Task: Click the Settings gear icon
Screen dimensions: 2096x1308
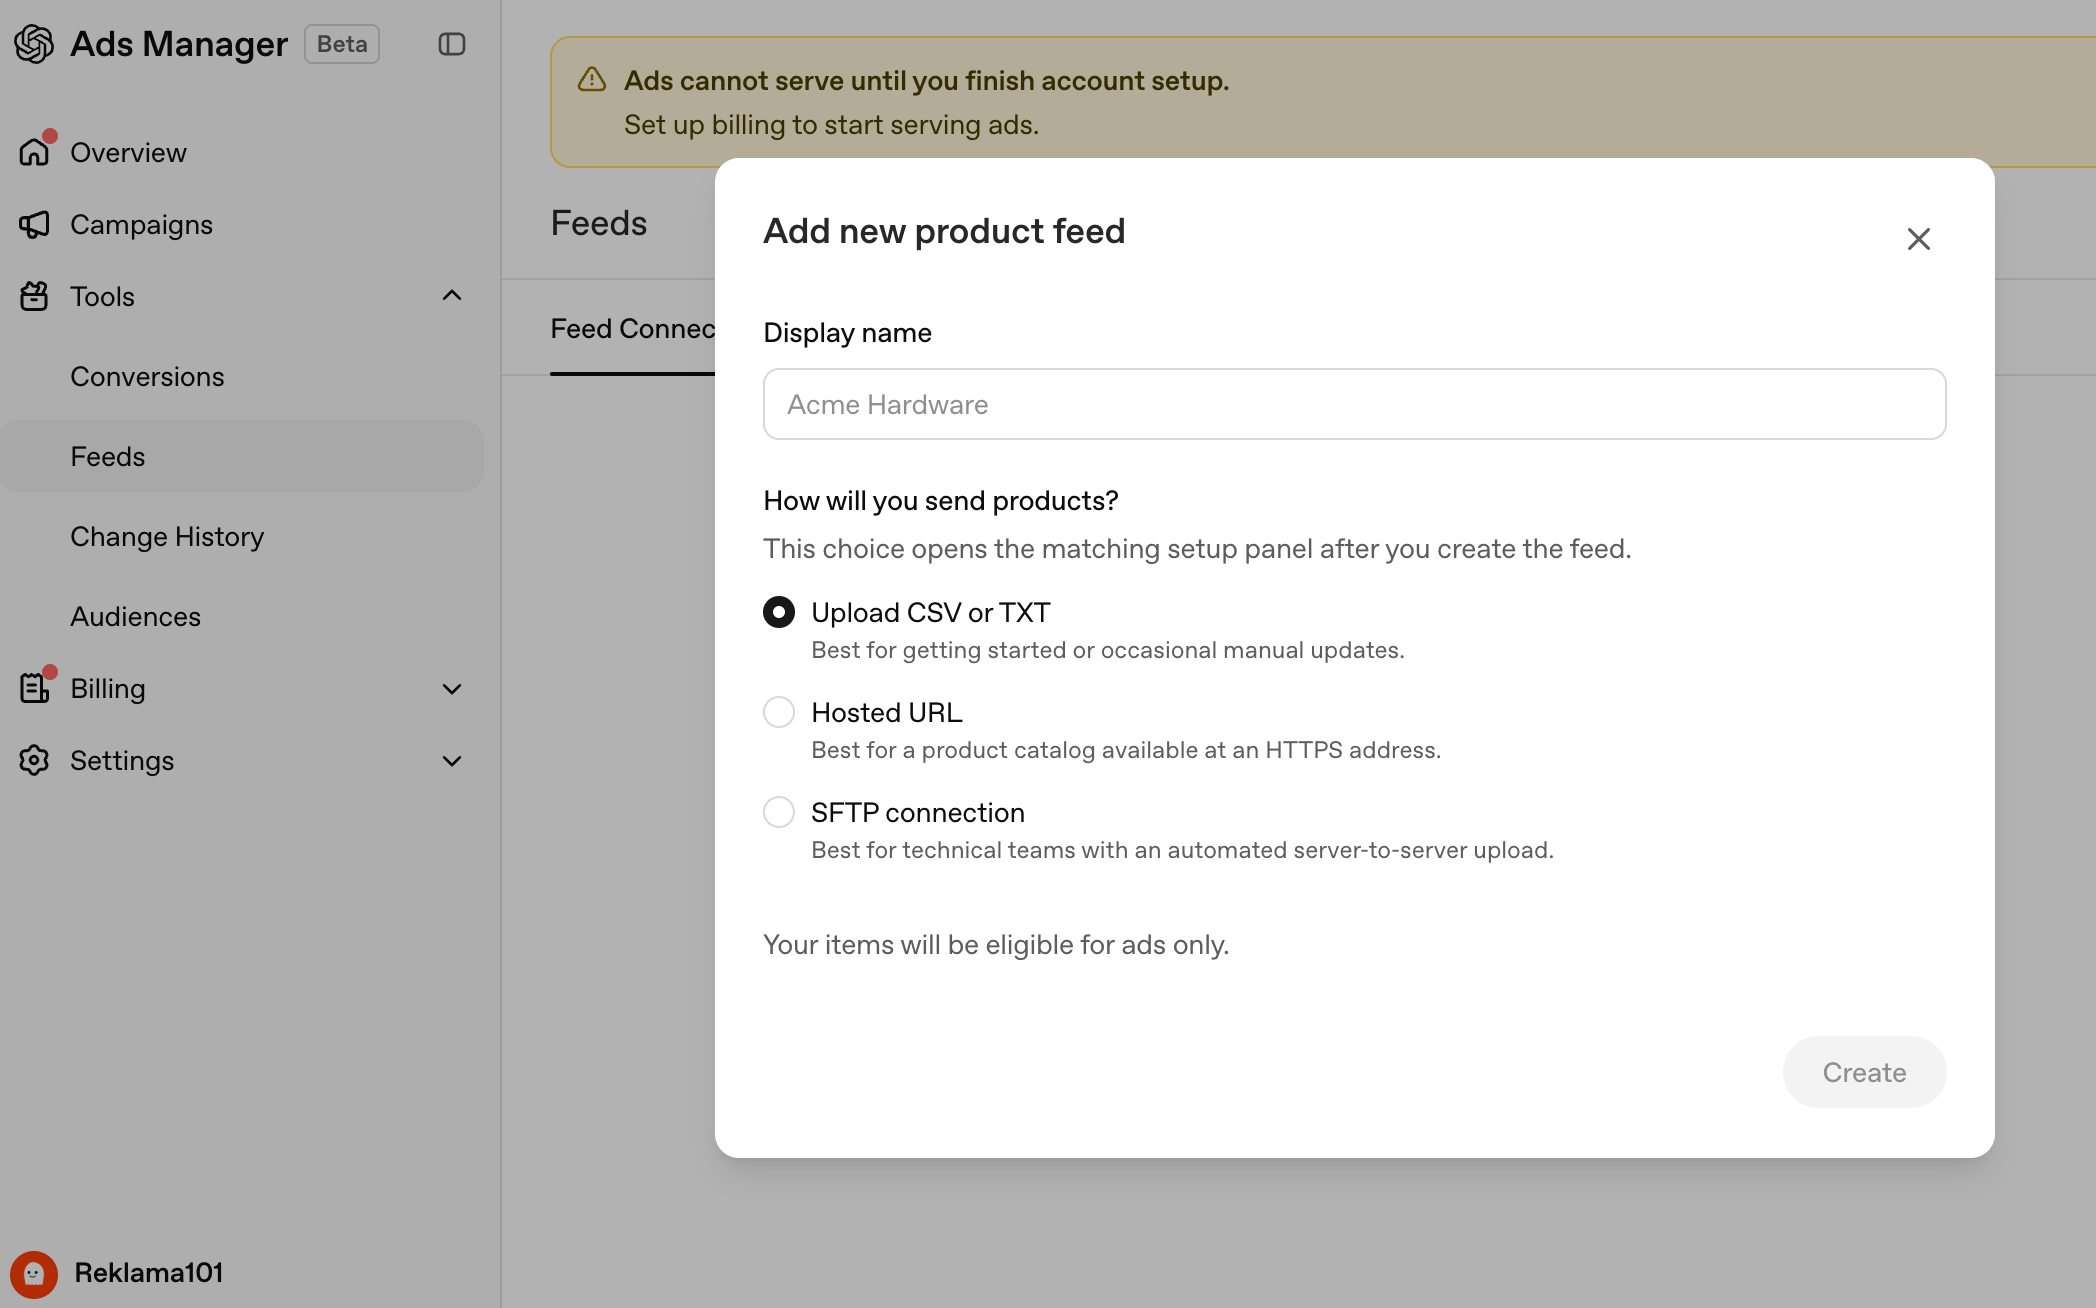Action: pyautogui.click(x=34, y=760)
